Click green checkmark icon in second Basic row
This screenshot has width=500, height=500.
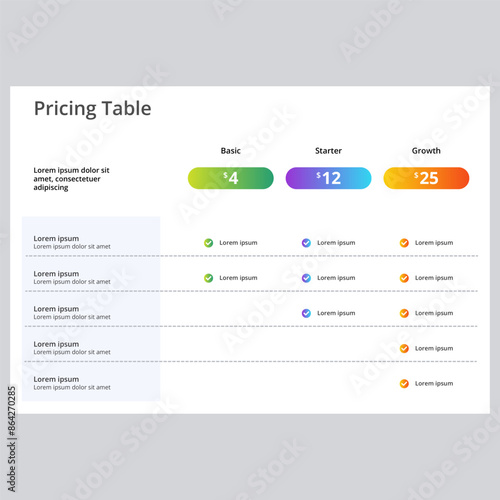coord(209,278)
